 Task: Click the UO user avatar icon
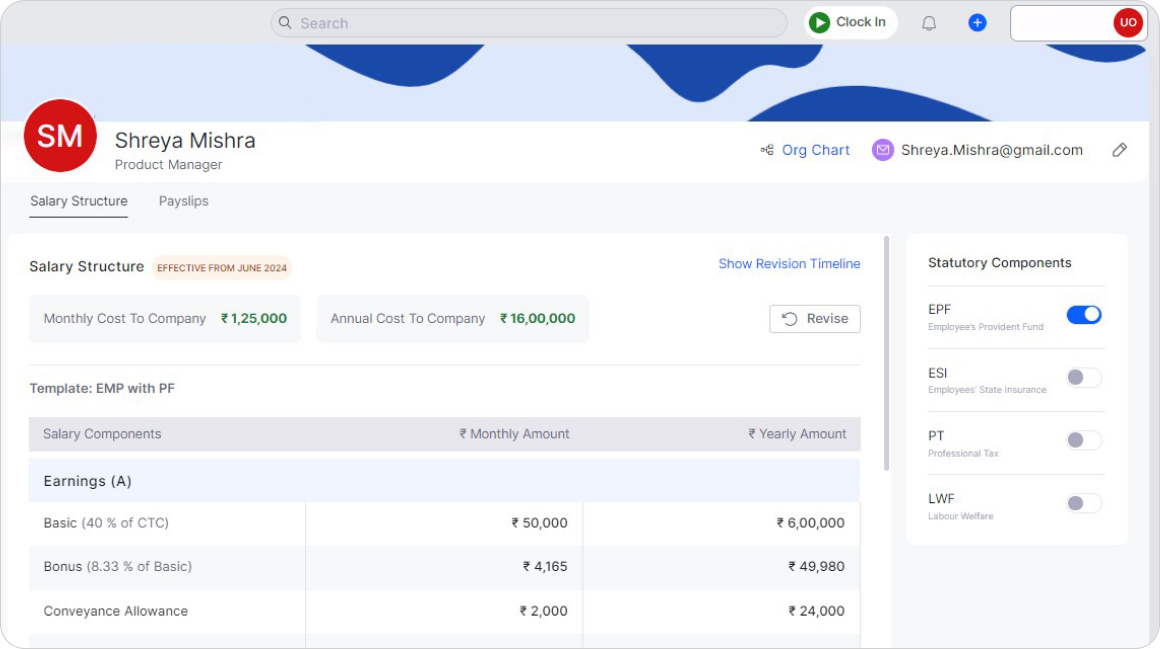[1128, 22]
